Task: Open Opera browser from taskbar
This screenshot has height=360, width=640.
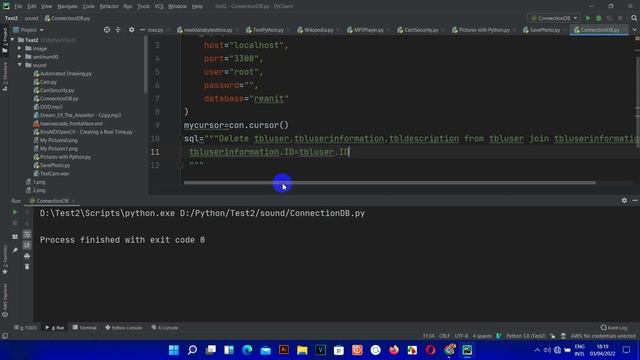Action: [430, 350]
